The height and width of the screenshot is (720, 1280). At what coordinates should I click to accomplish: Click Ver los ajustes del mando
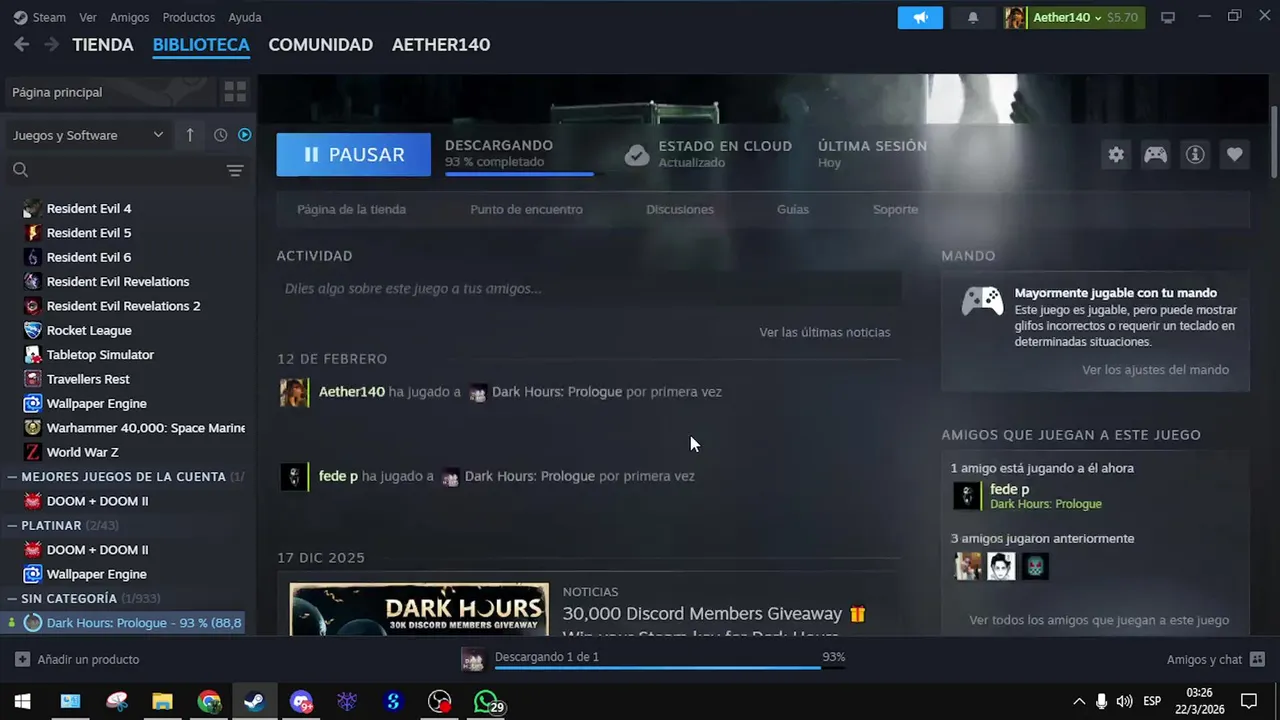point(1155,369)
